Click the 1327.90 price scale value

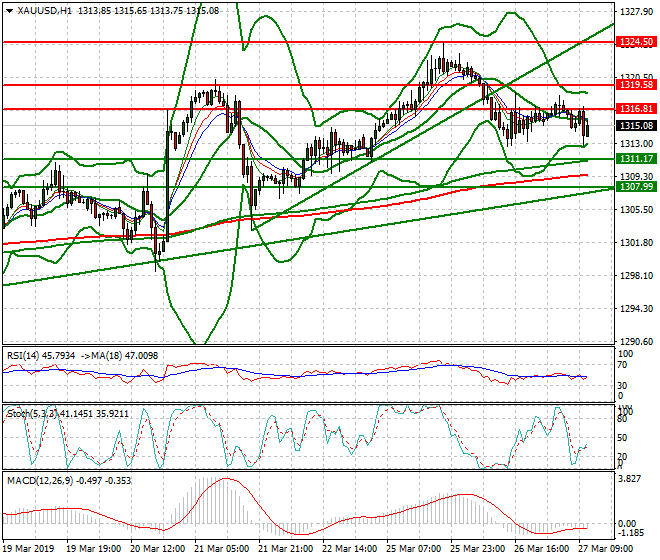[637, 12]
